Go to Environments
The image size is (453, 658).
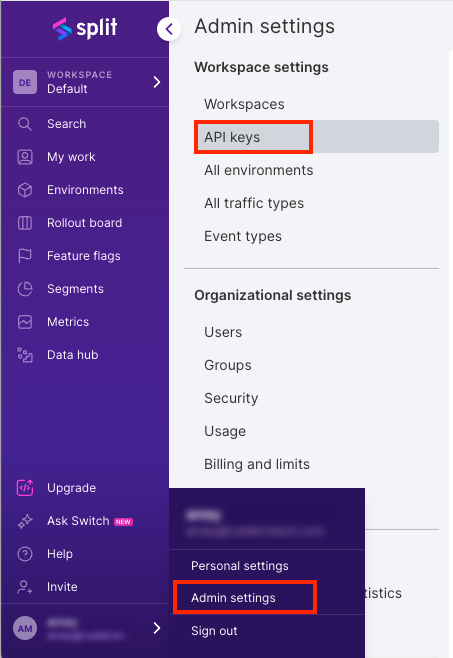85,190
